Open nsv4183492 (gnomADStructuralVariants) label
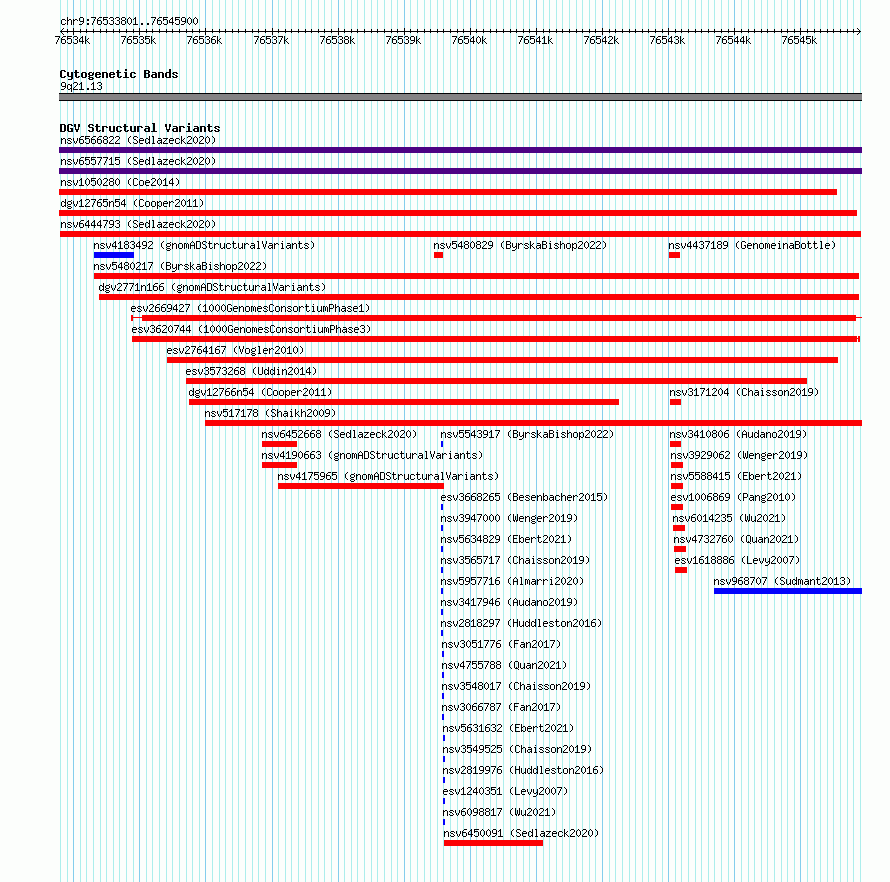Viewport: 890px width, 882px height. 204,245
